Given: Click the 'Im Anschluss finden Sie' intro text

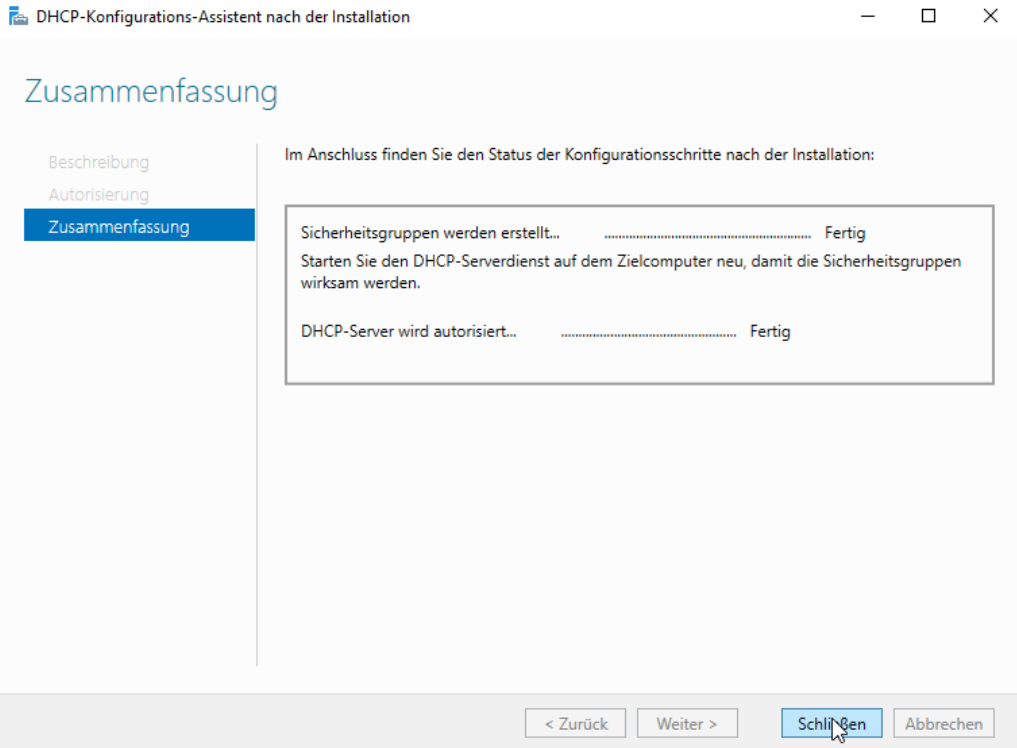Looking at the screenshot, I should coord(580,155).
